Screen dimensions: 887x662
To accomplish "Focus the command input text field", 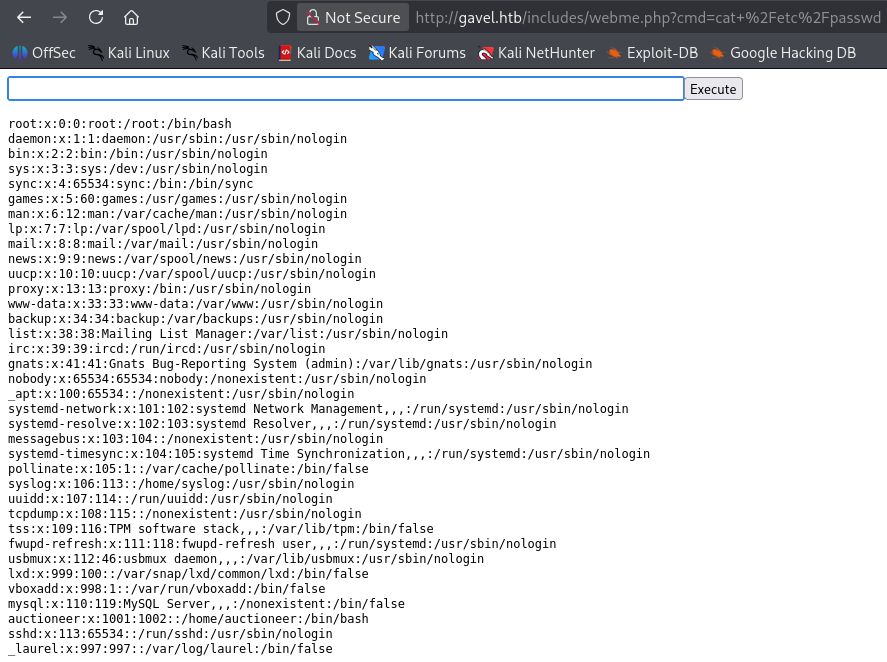I will [345, 89].
